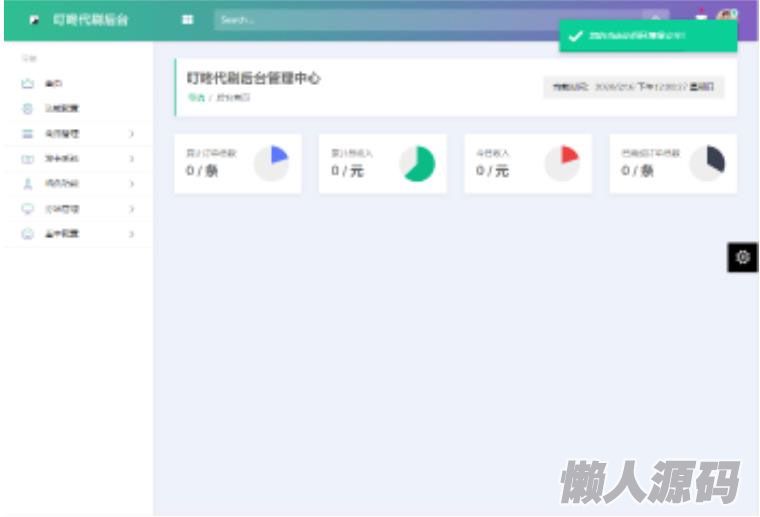Click the monitor icon in the sidebar
Image resolution: width=760 pixels, height=517 pixels.
point(28,209)
